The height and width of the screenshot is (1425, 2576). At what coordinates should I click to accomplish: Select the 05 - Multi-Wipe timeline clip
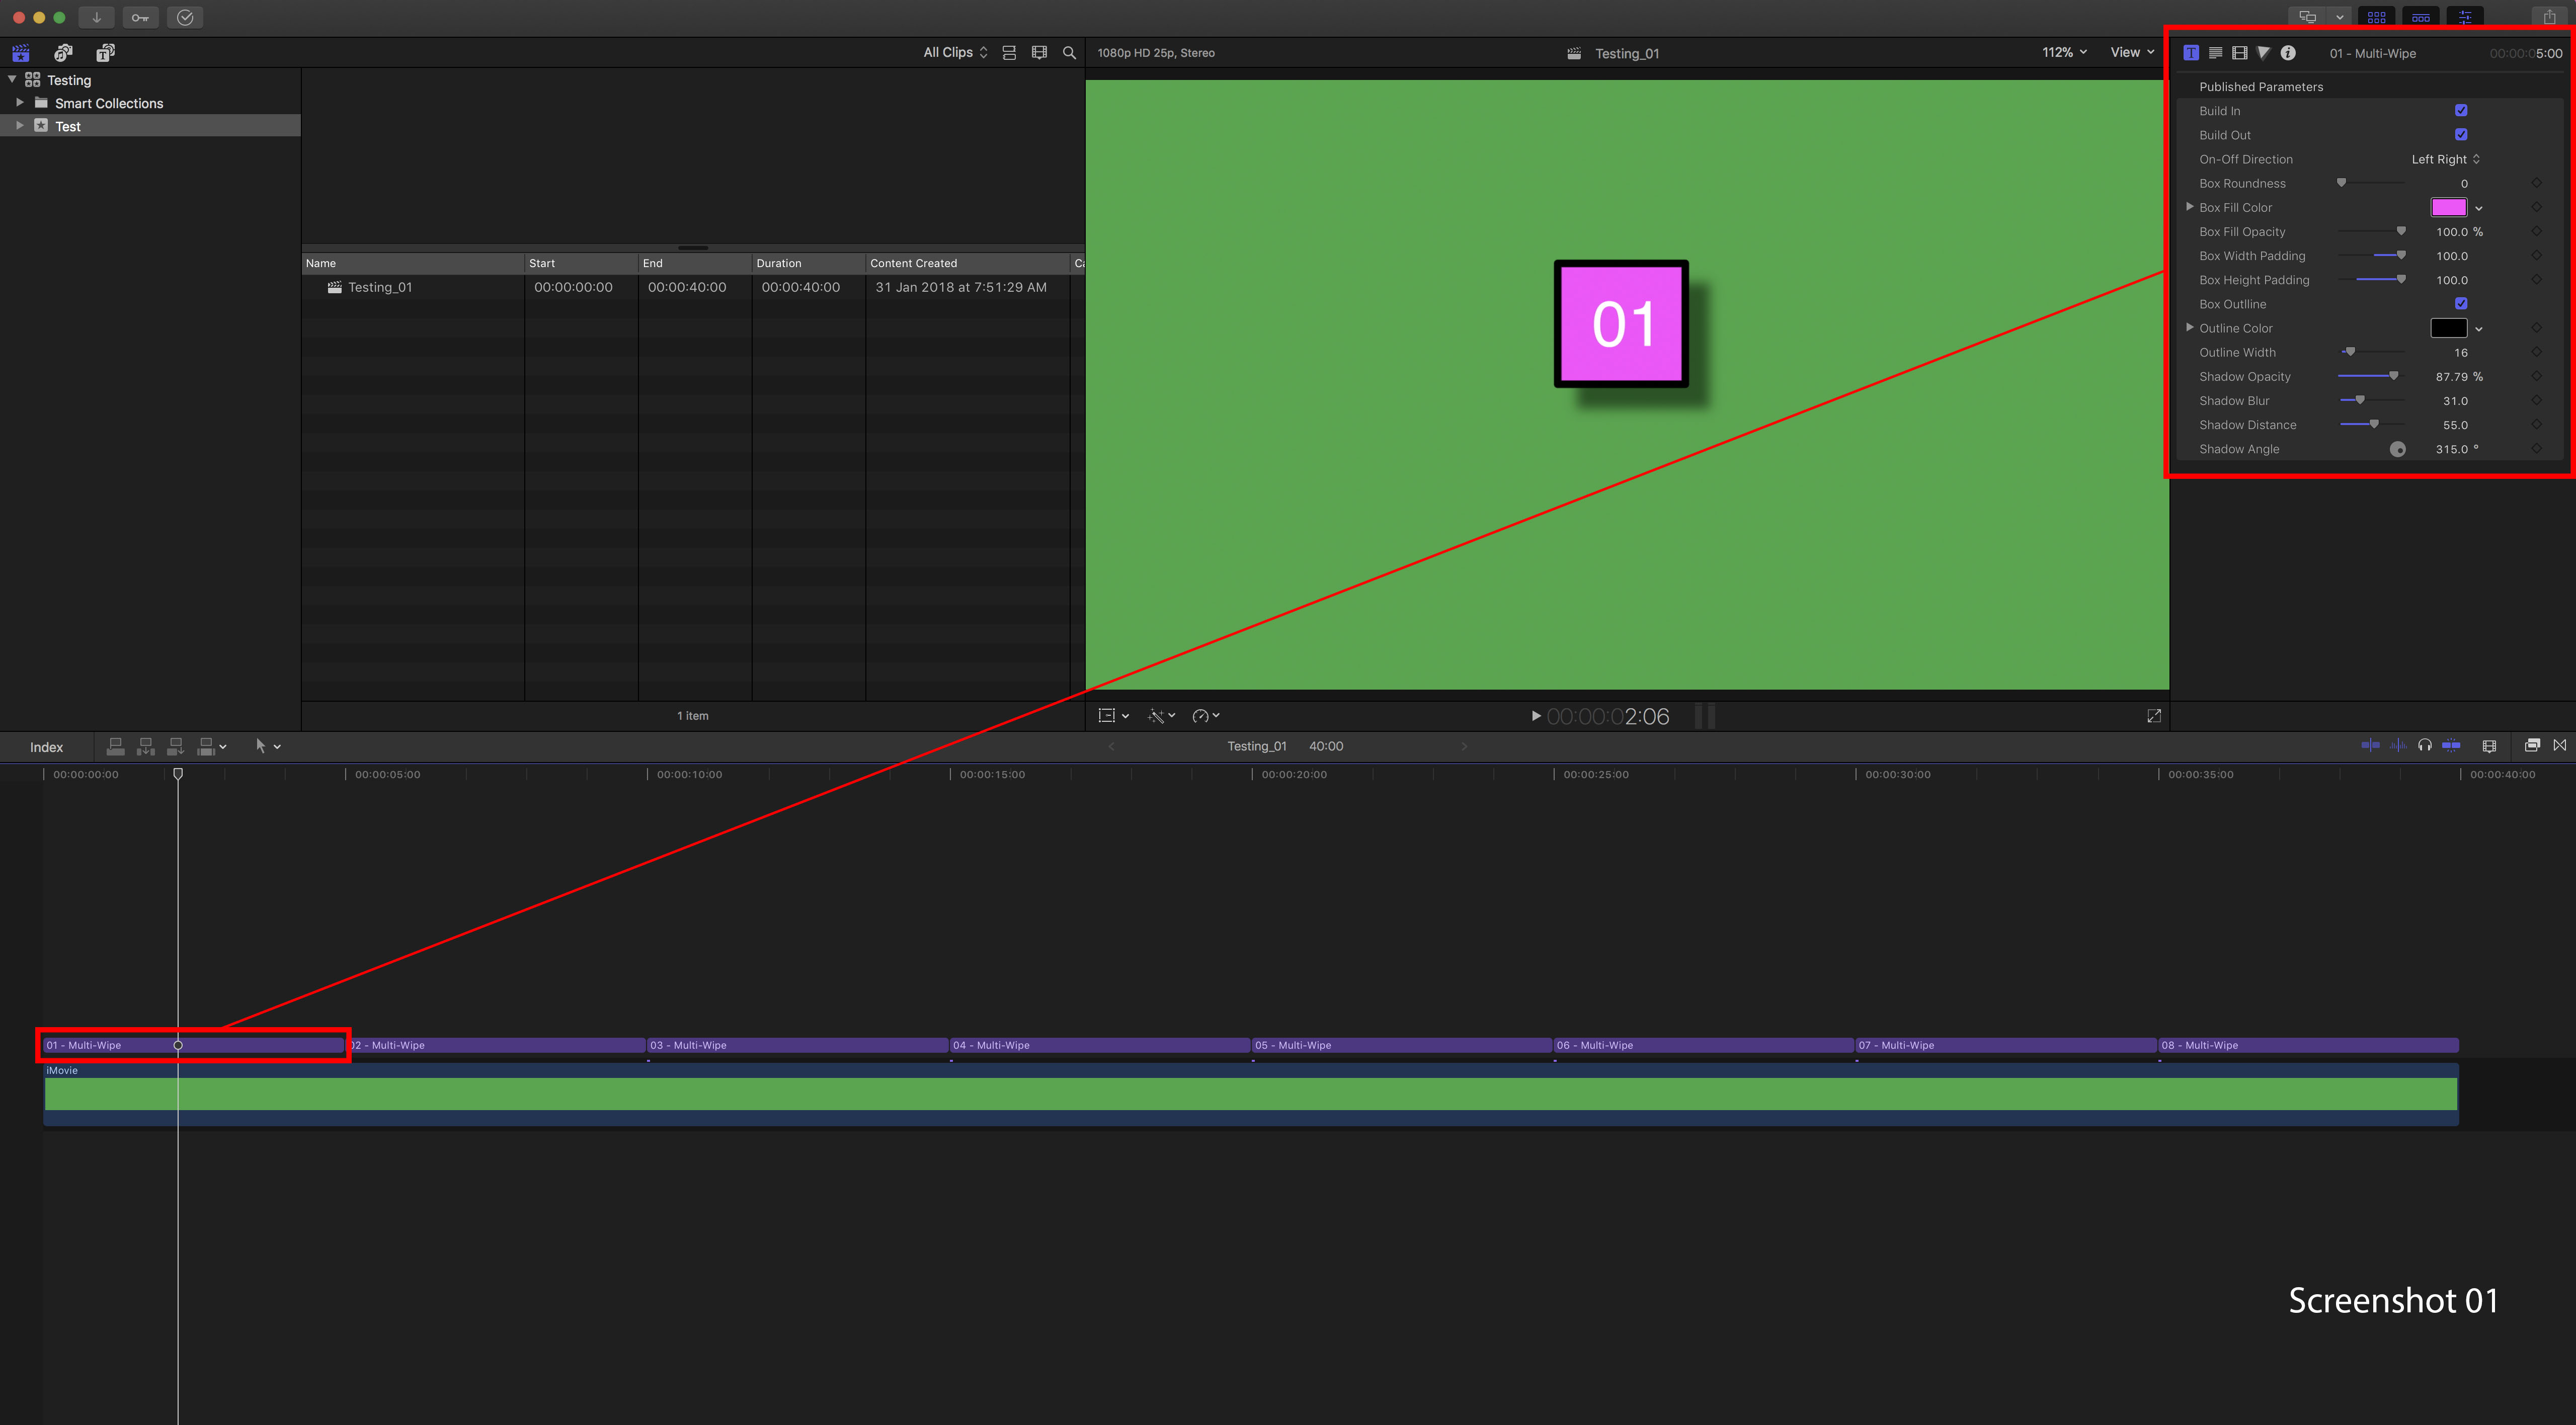(1400, 1045)
